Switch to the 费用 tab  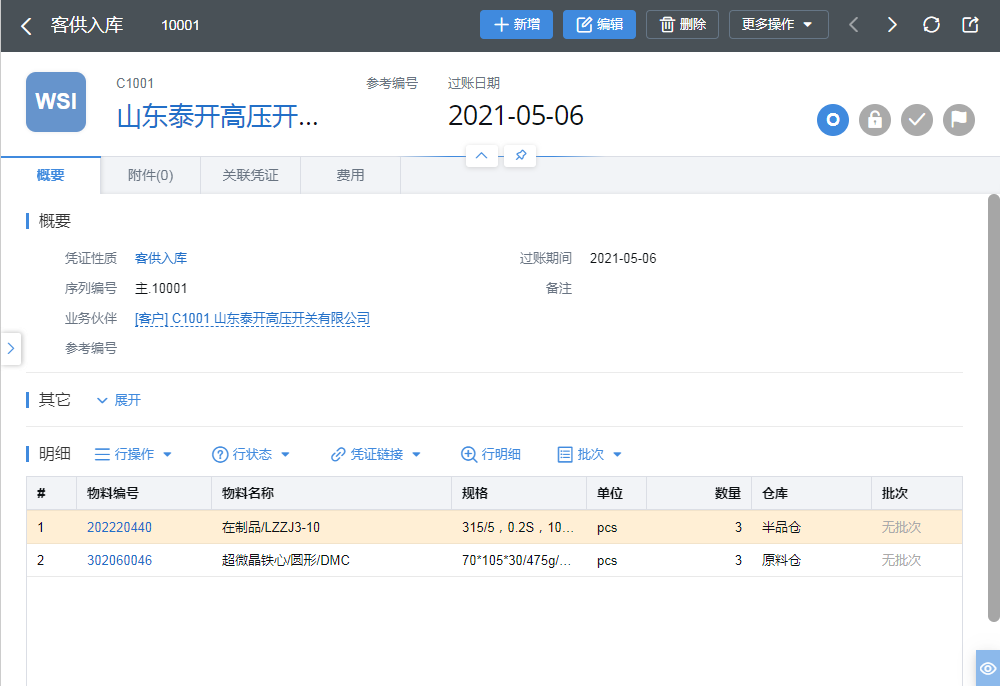(350, 175)
